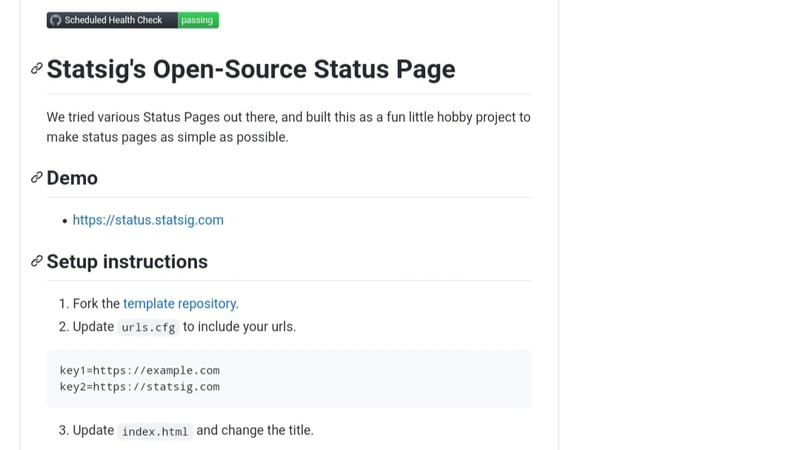Click the index.html inline code
Screen dimensions: 800x450
155,431
